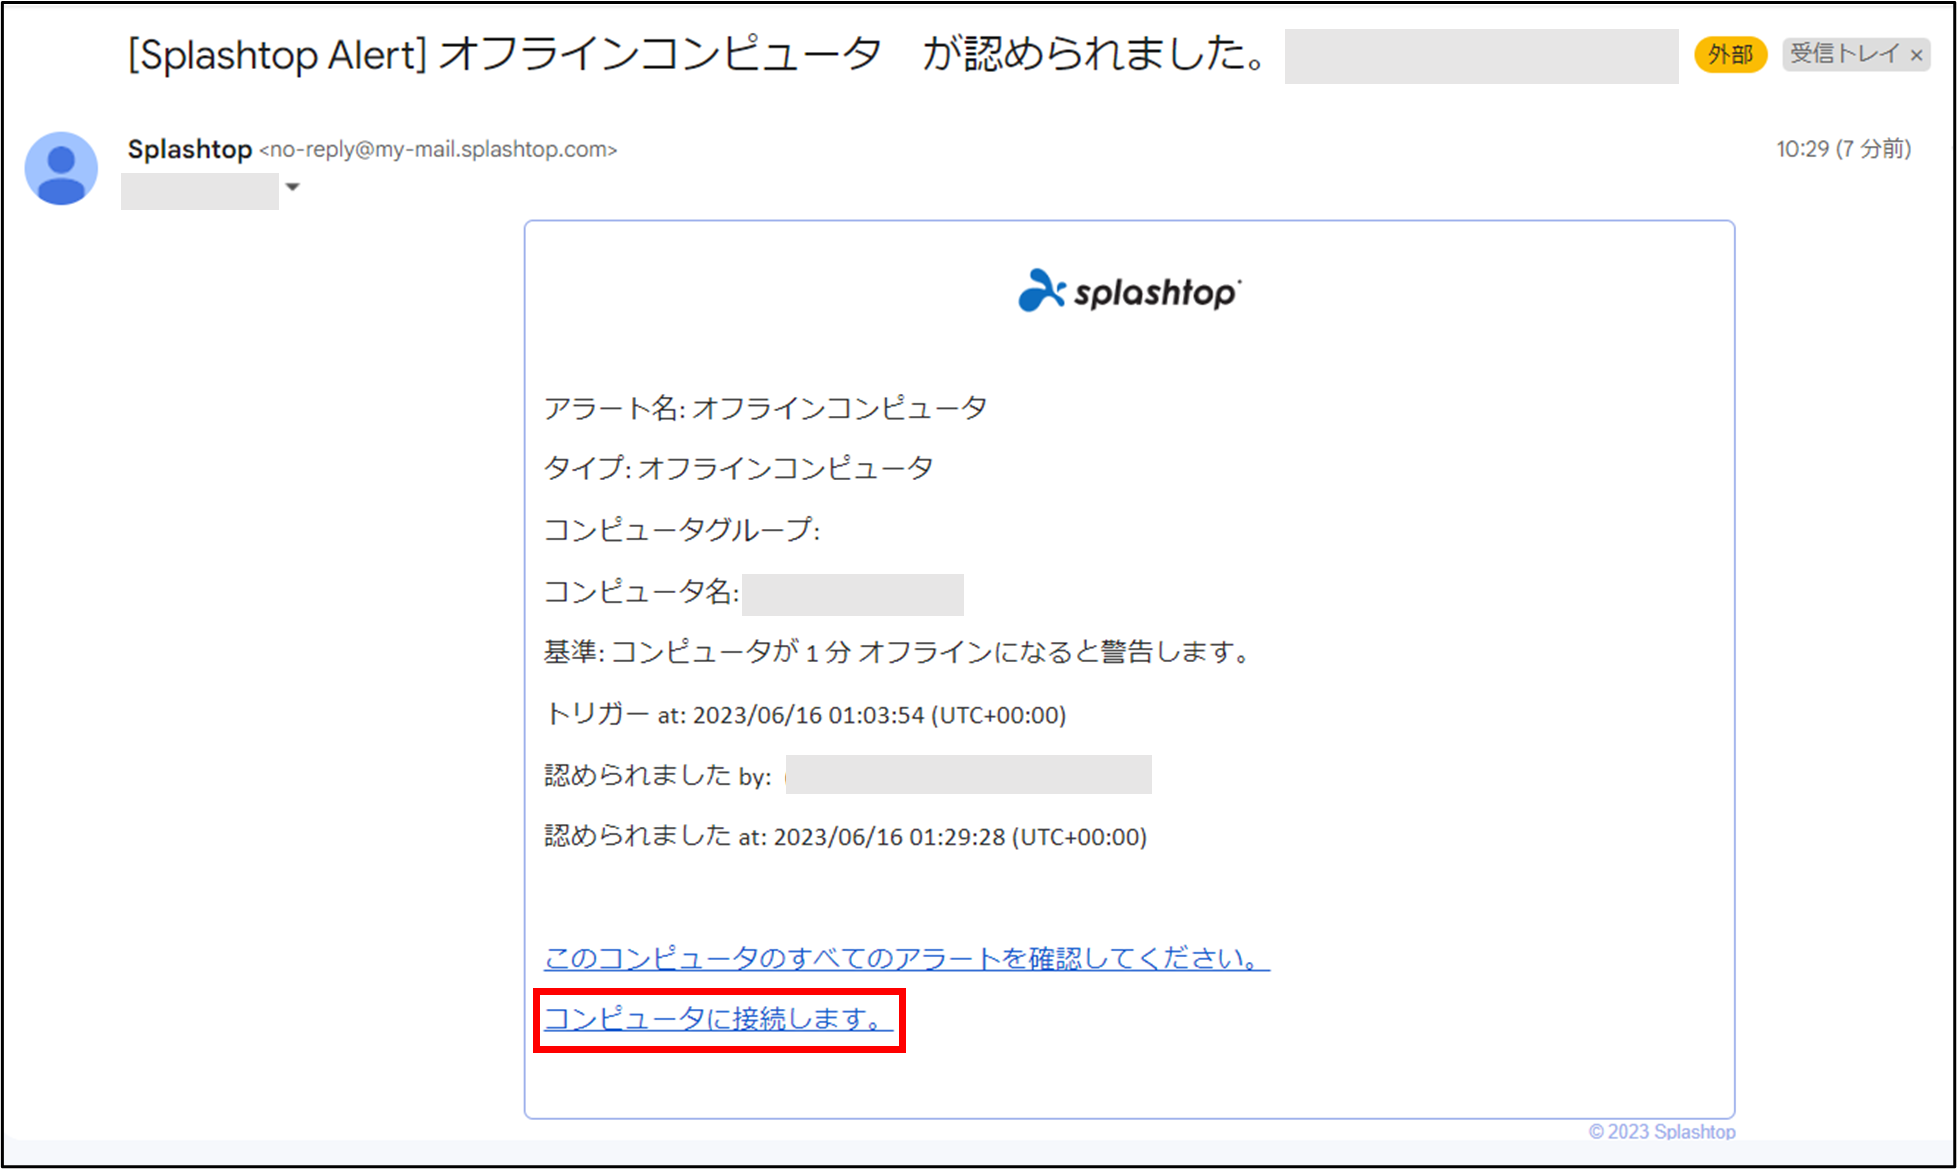Click the 外部 external label badge

point(1730,54)
